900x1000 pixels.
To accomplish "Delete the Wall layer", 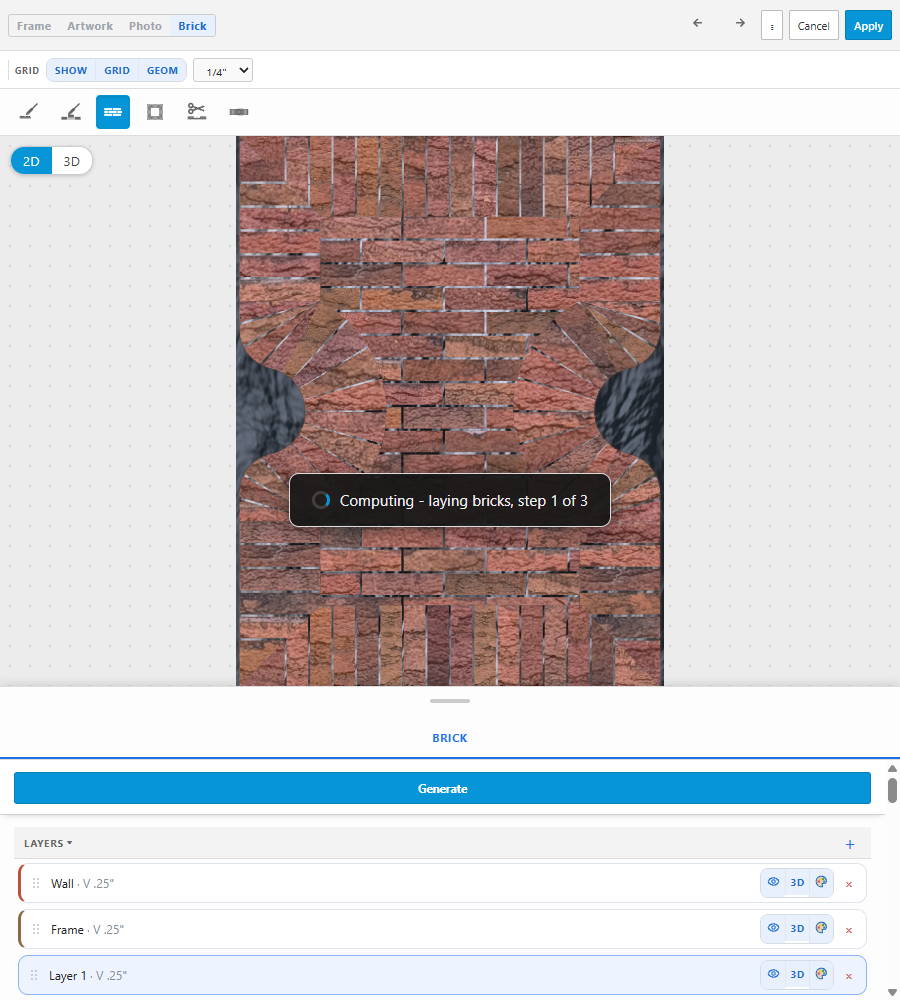I will coord(849,884).
